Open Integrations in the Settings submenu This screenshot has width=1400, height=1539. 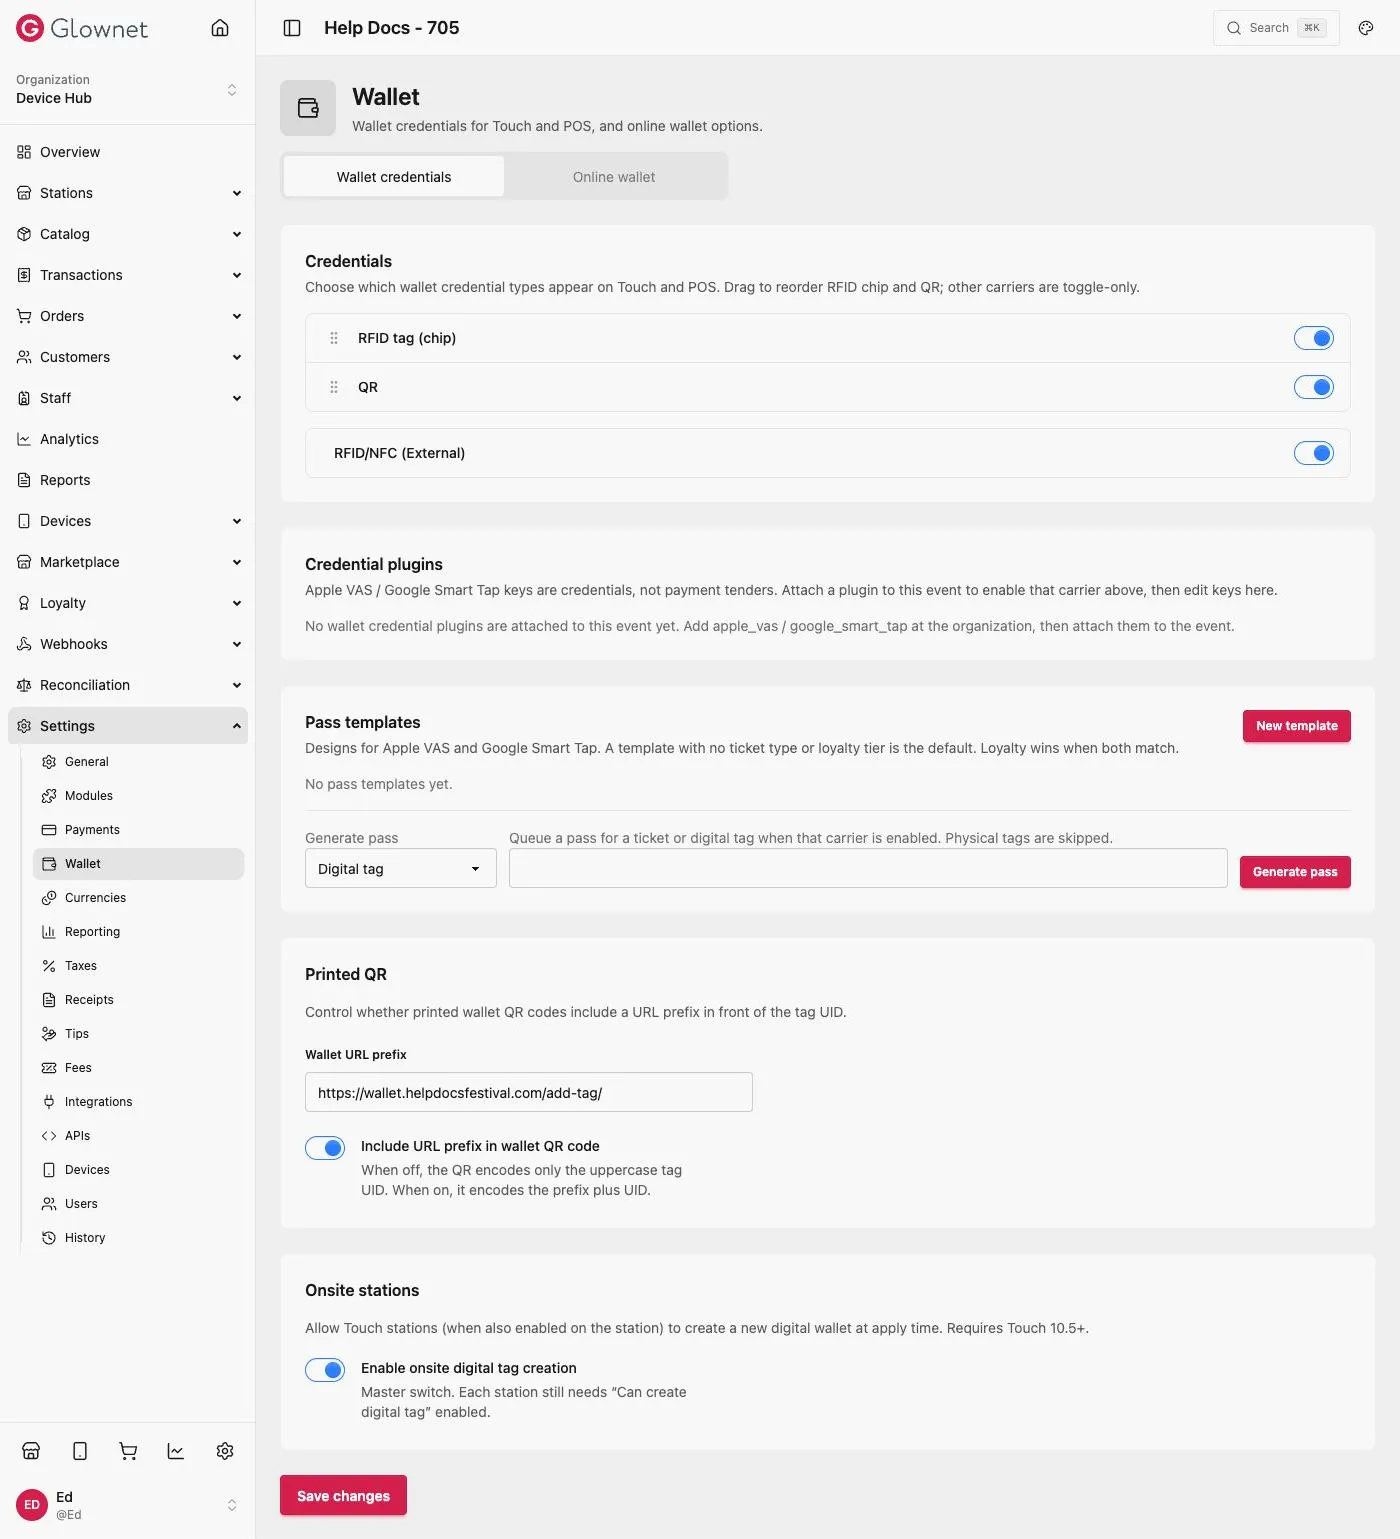tap(139, 1102)
